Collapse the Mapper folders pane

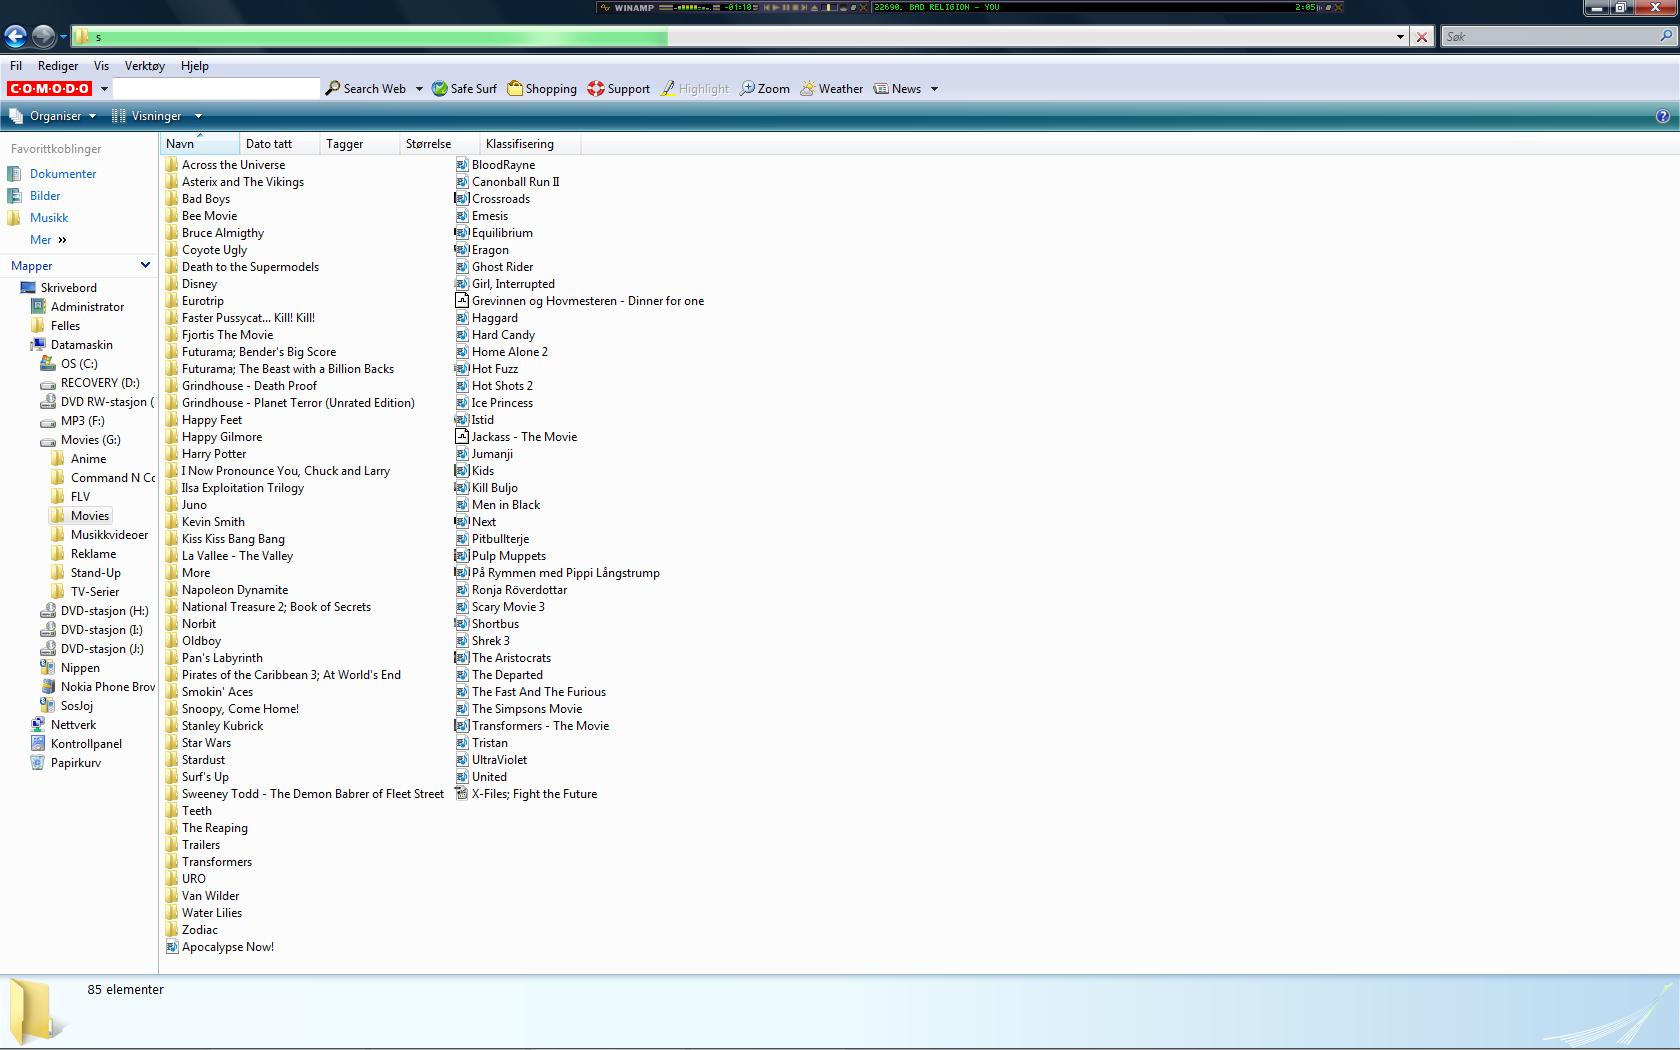pos(145,266)
